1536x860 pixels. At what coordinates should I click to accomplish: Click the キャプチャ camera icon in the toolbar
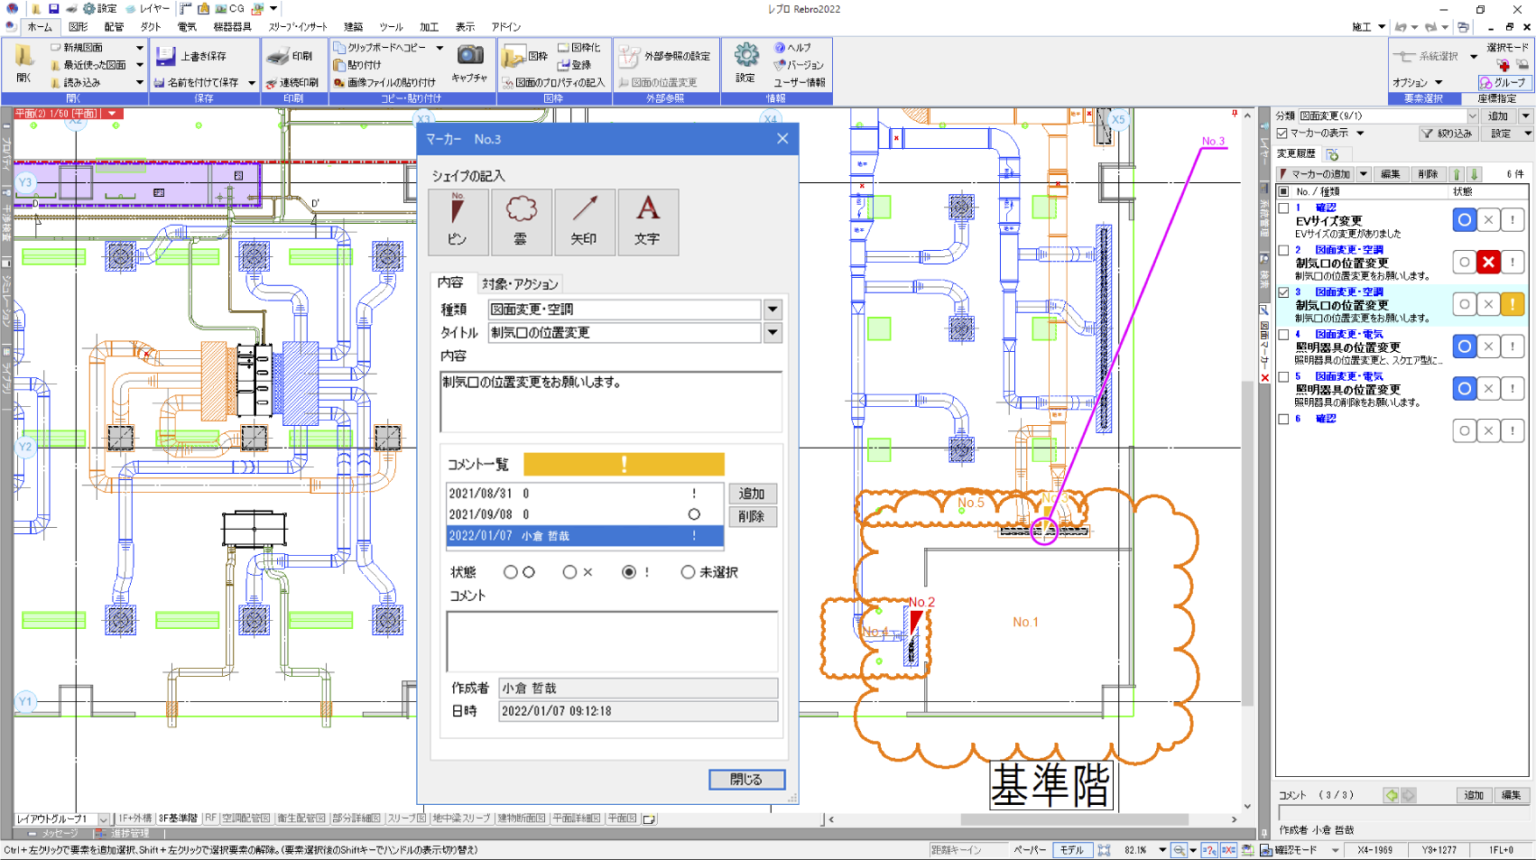pyautogui.click(x=470, y=57)
